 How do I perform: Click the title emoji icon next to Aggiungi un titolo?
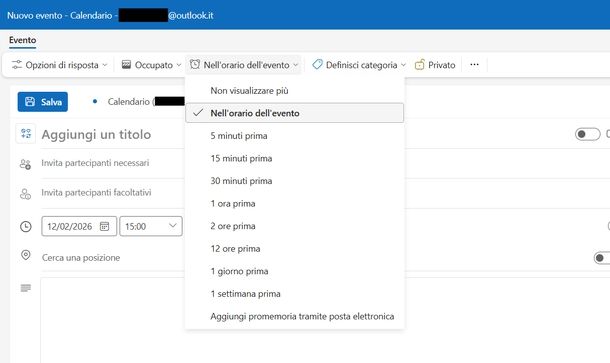(x=26, y=134)
